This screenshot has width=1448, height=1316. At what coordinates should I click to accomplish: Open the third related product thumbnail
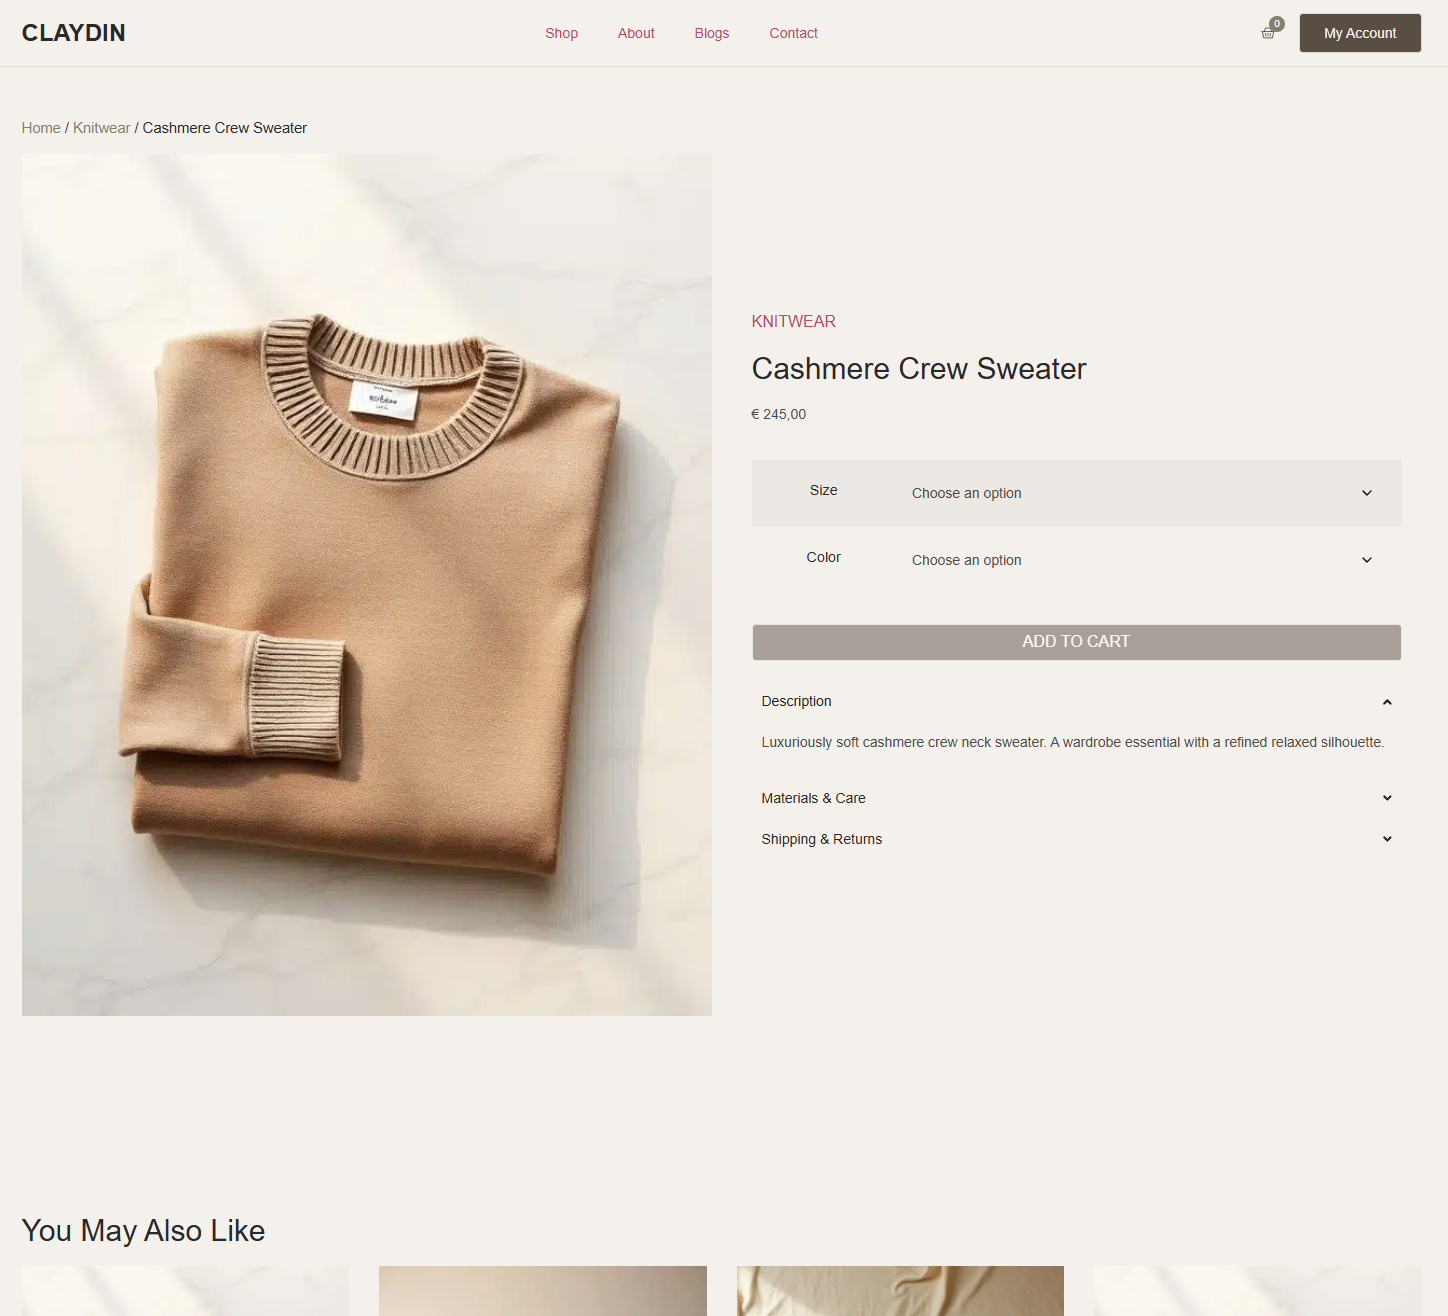(x=900, y=1291)
